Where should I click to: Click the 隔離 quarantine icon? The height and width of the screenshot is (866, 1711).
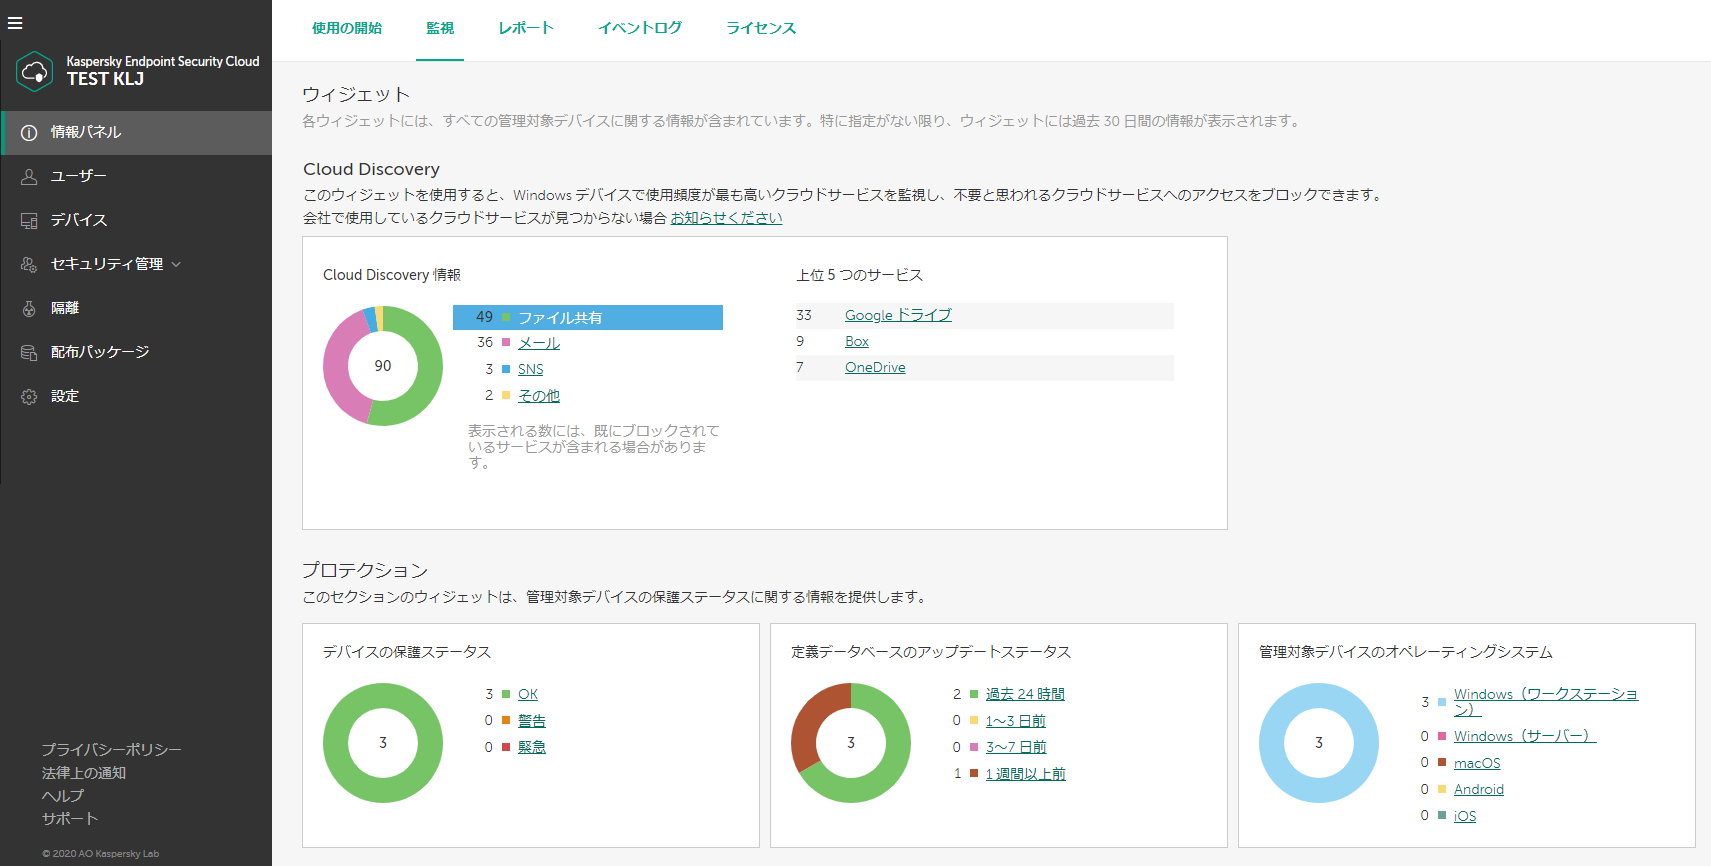[x=29, y=309]
